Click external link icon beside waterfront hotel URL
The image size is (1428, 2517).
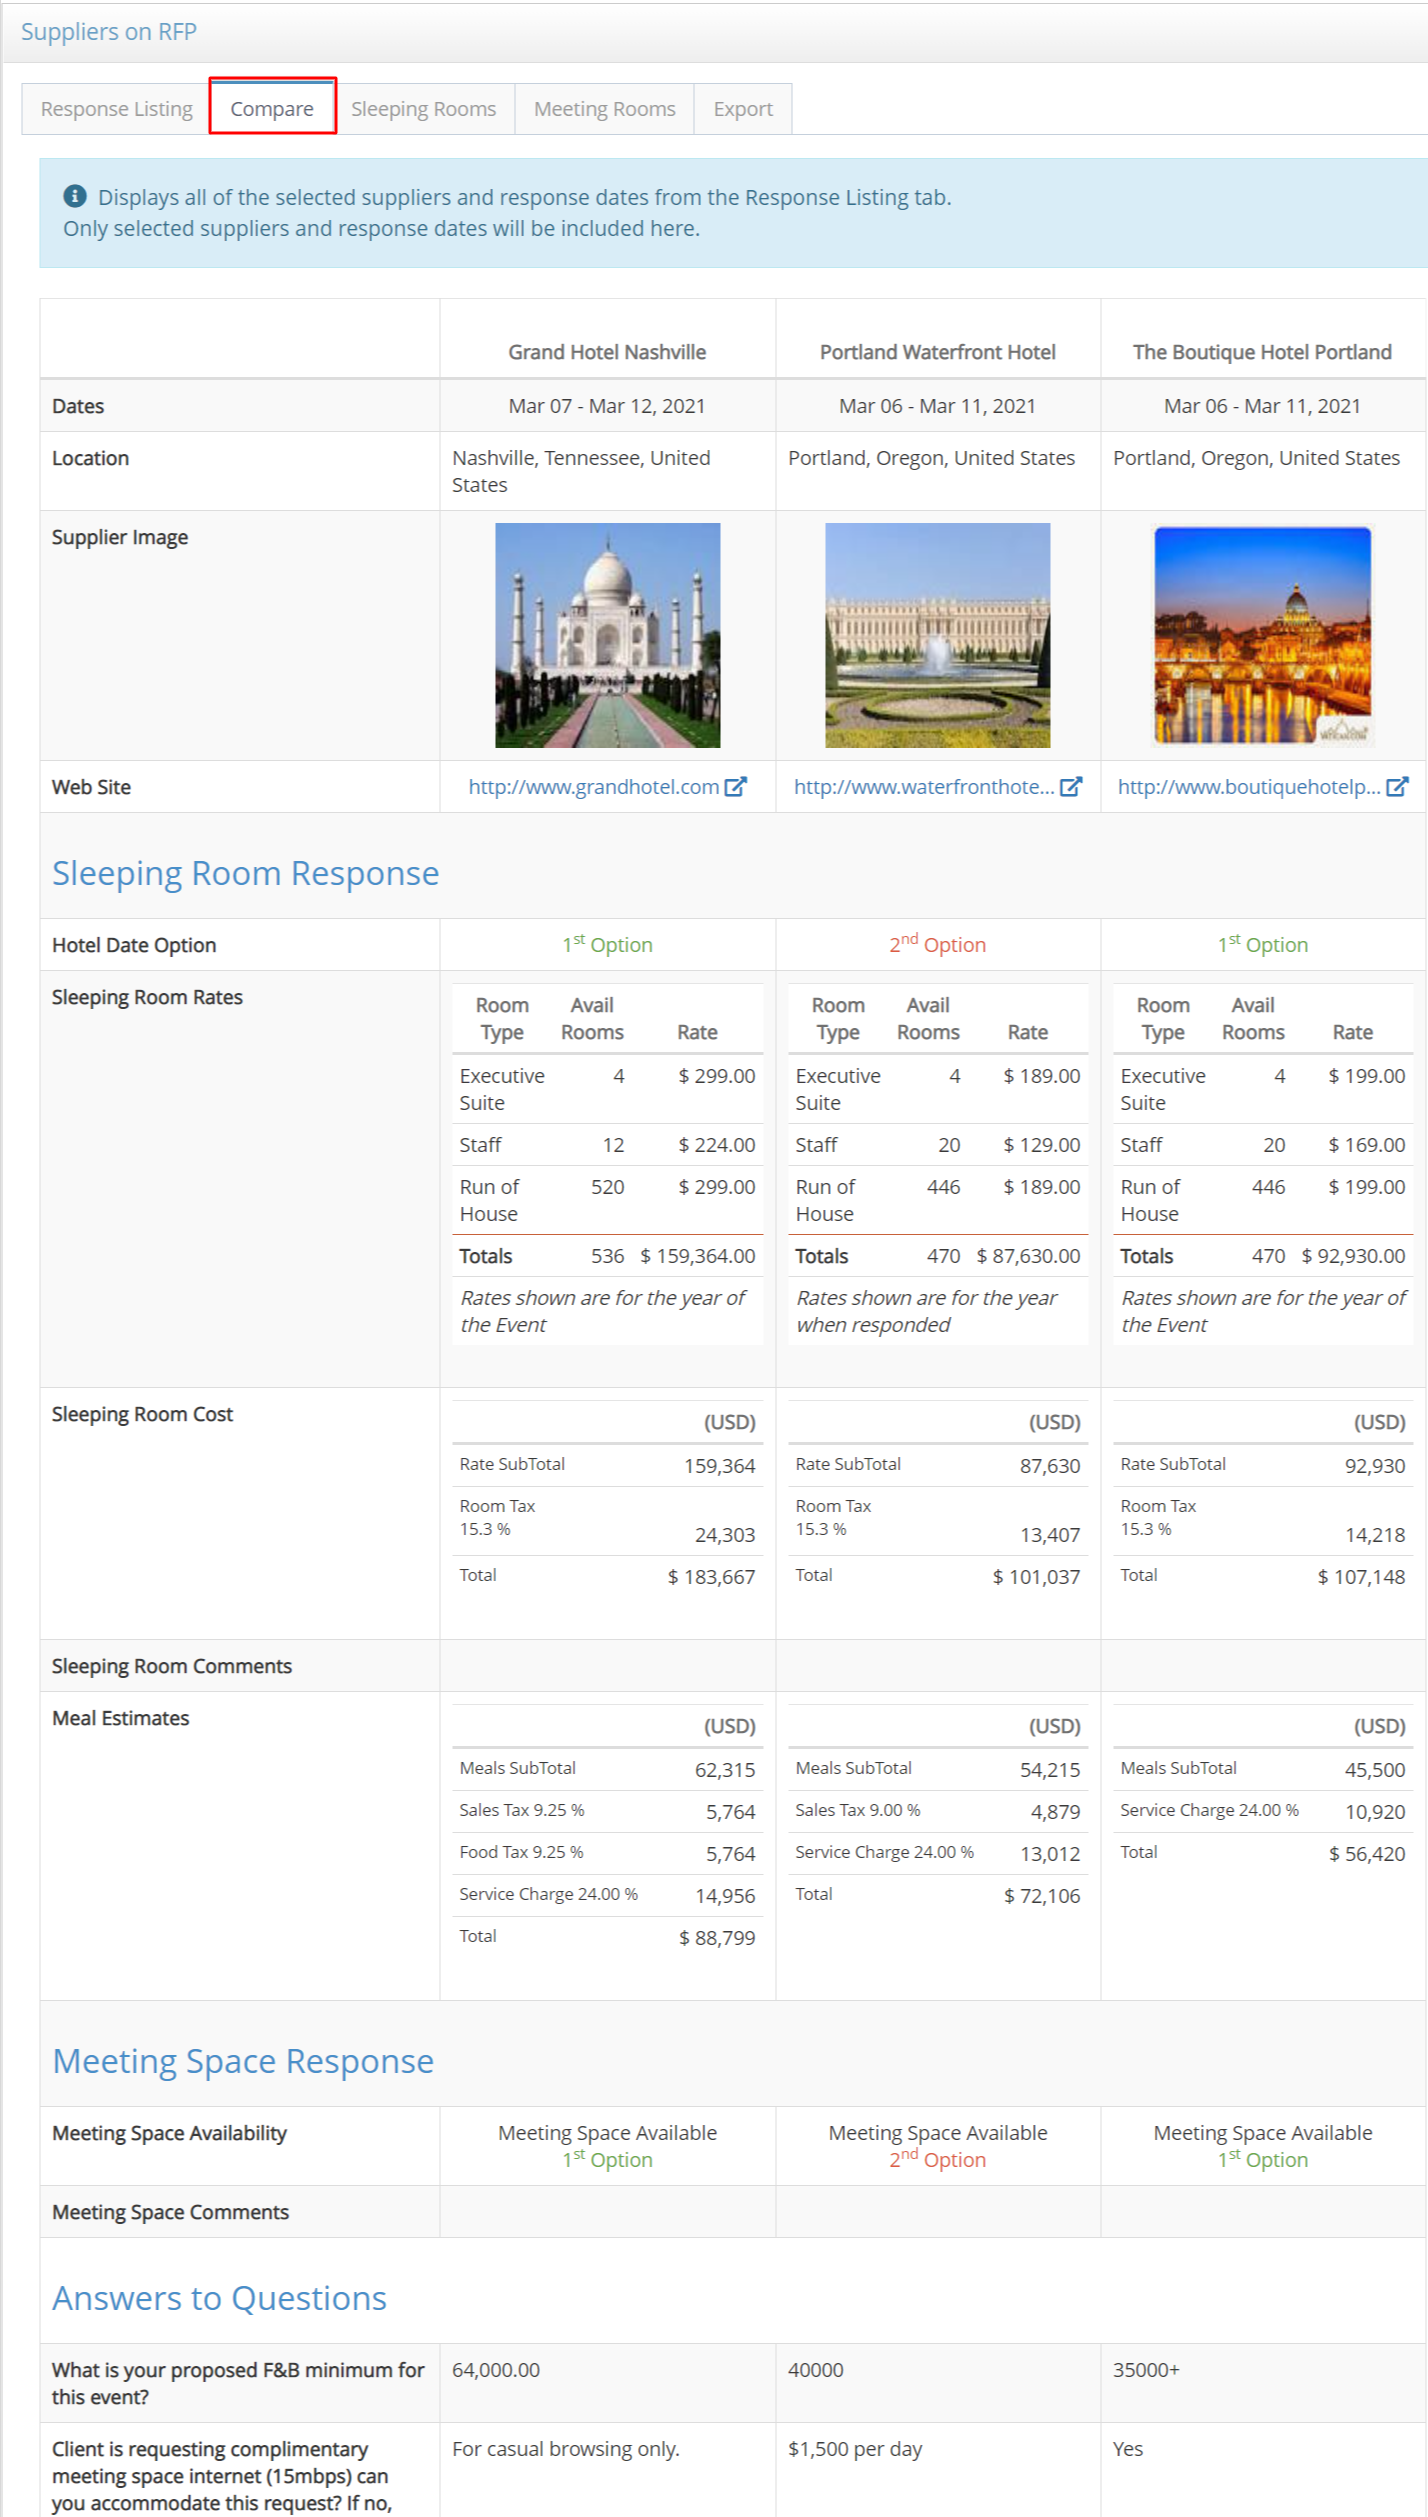click(1070, 787)
